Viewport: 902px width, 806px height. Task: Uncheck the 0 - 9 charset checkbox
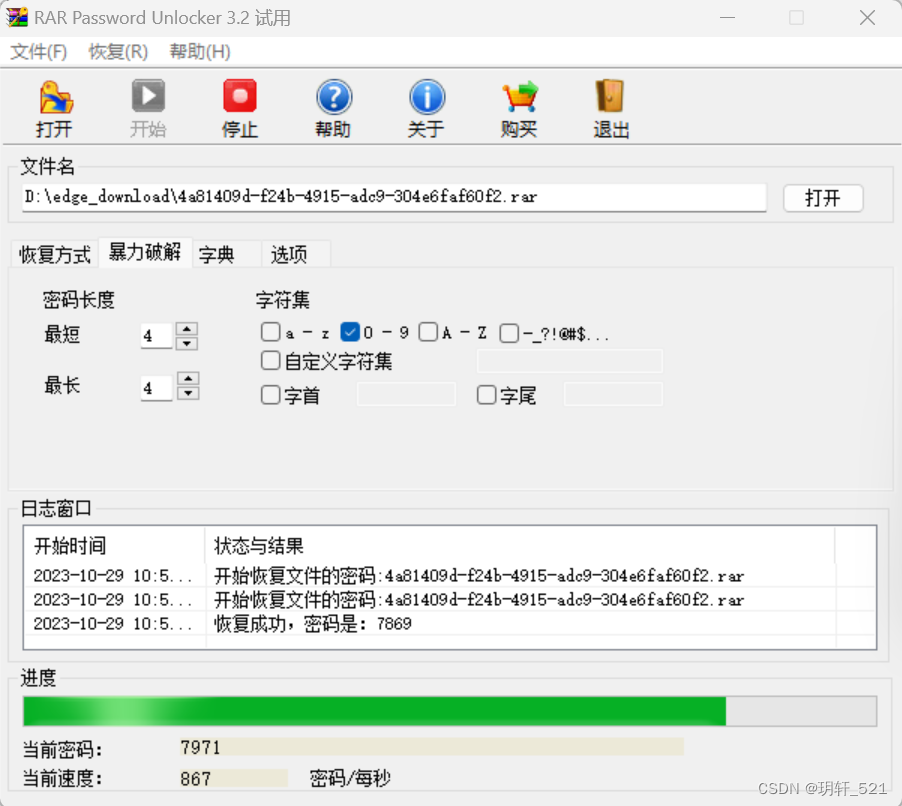[350, 332]
